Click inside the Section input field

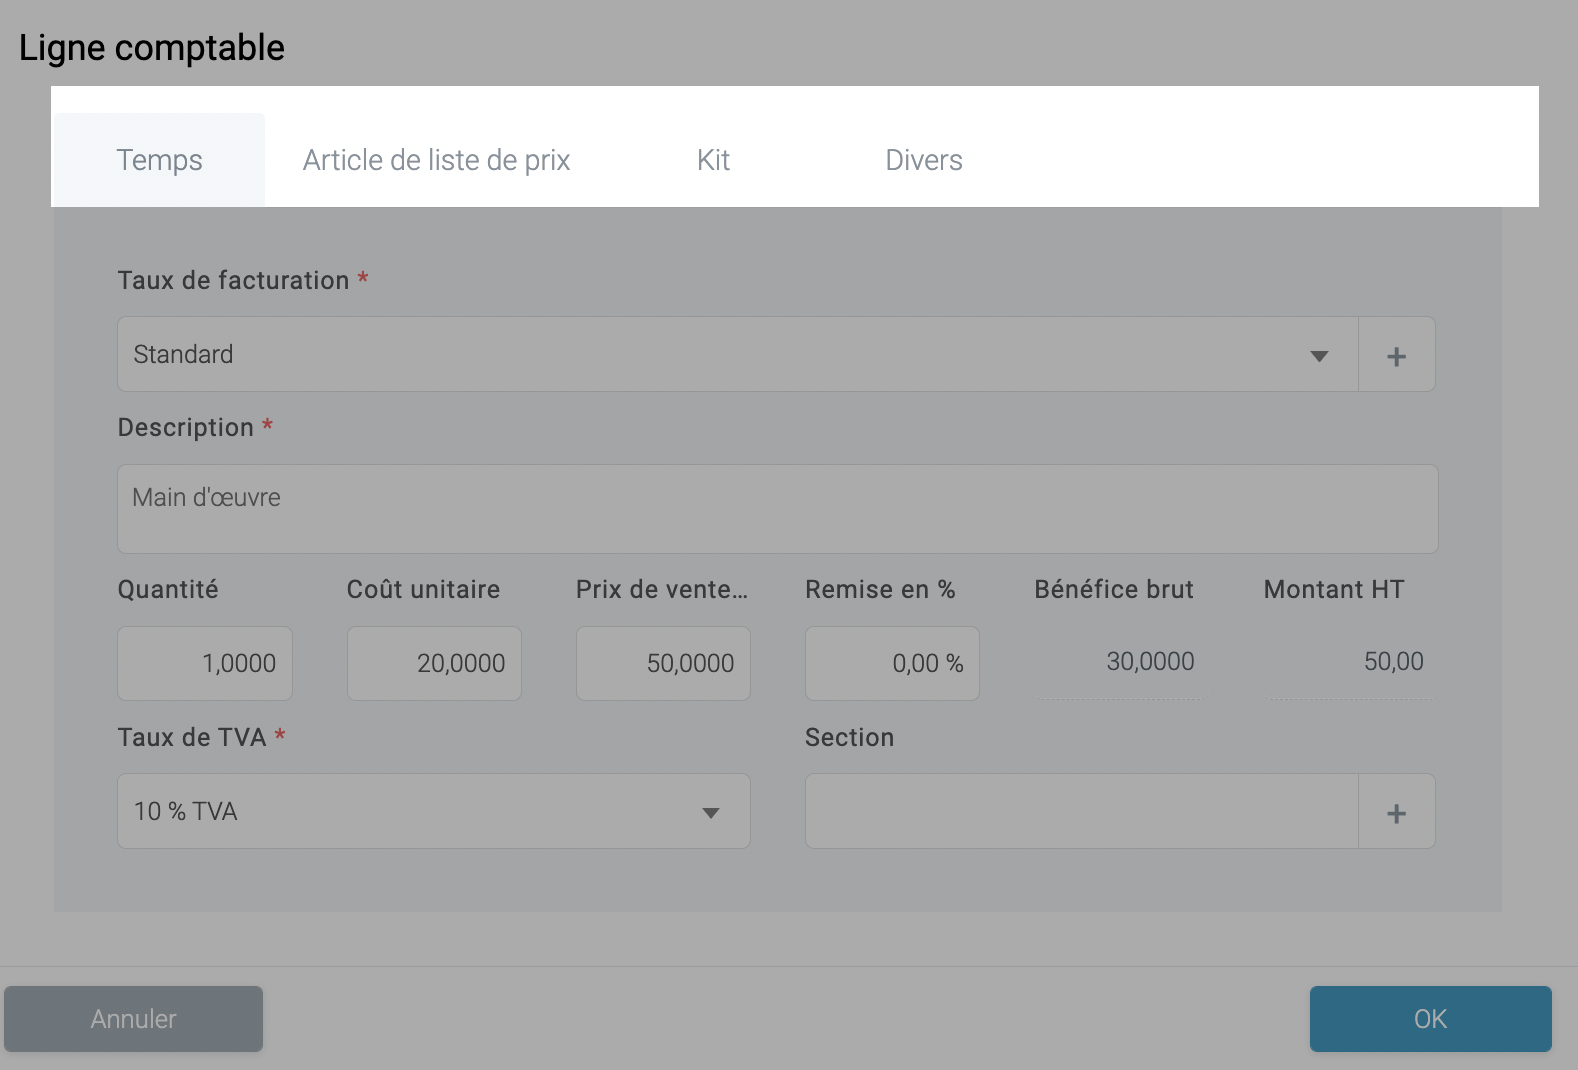(x=1081, y=812)
